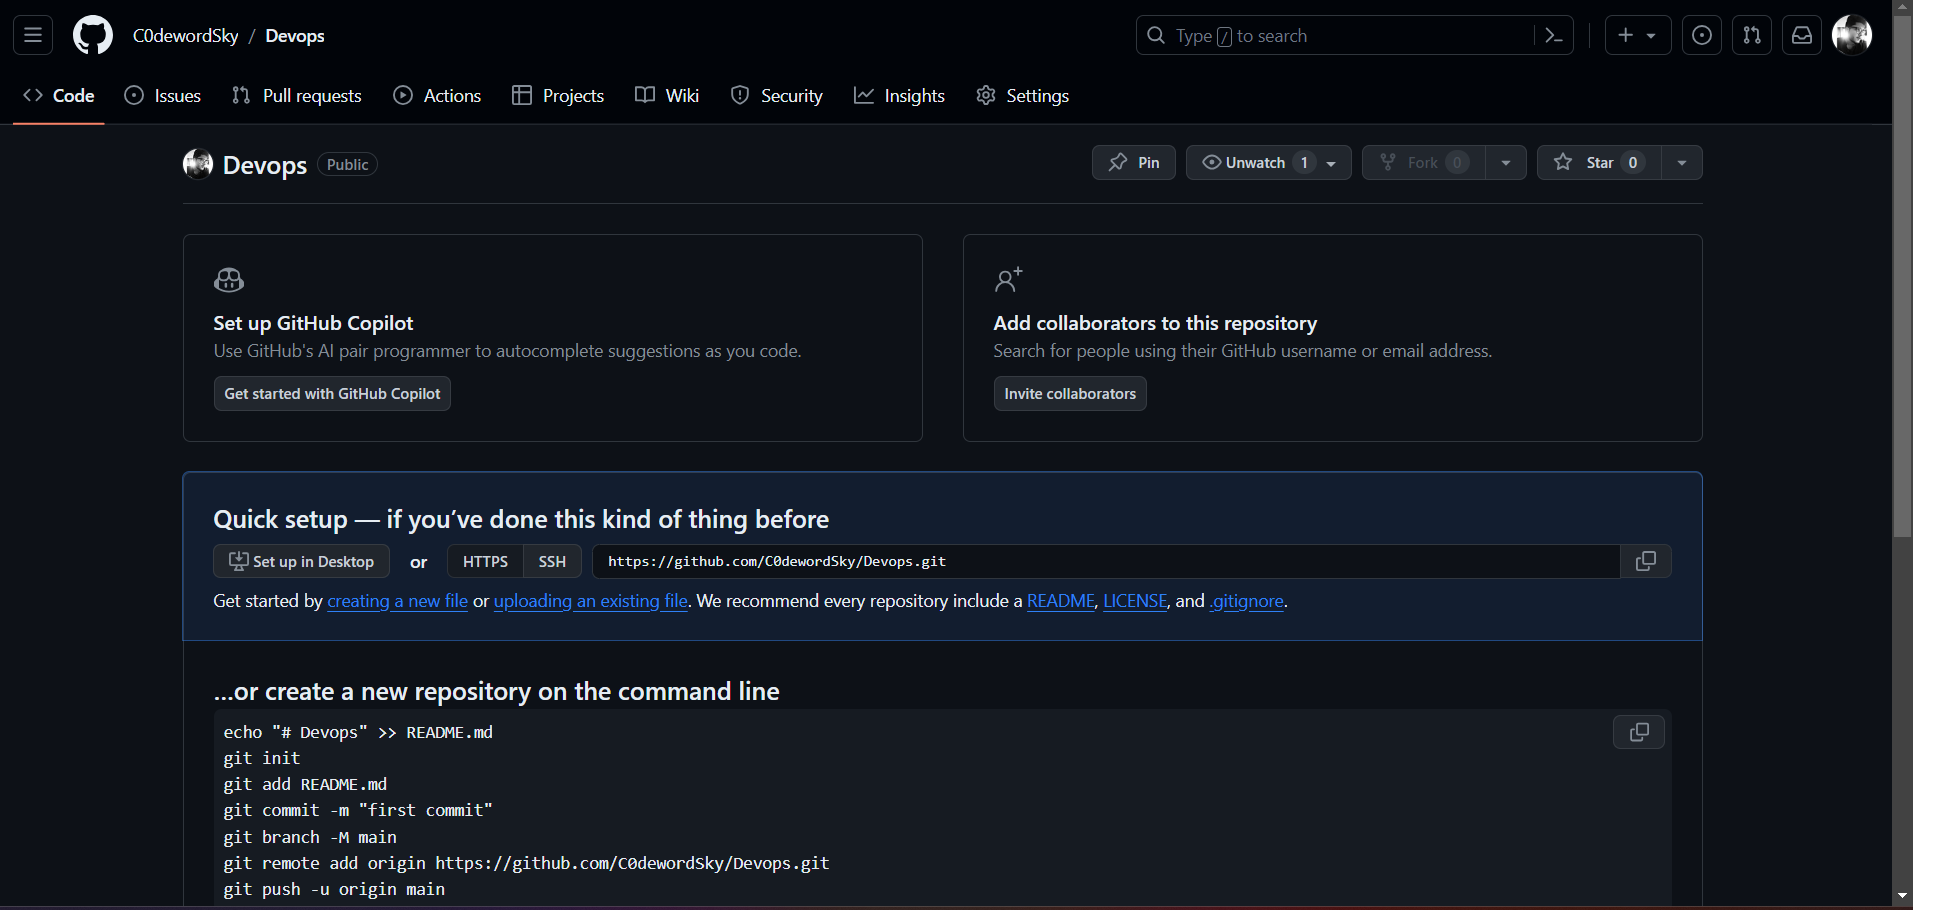Open the Issues shortcut icon in header
The width and height of the screenshot is (1945, 910).
pyautogui.click(x=1702, y=36)
